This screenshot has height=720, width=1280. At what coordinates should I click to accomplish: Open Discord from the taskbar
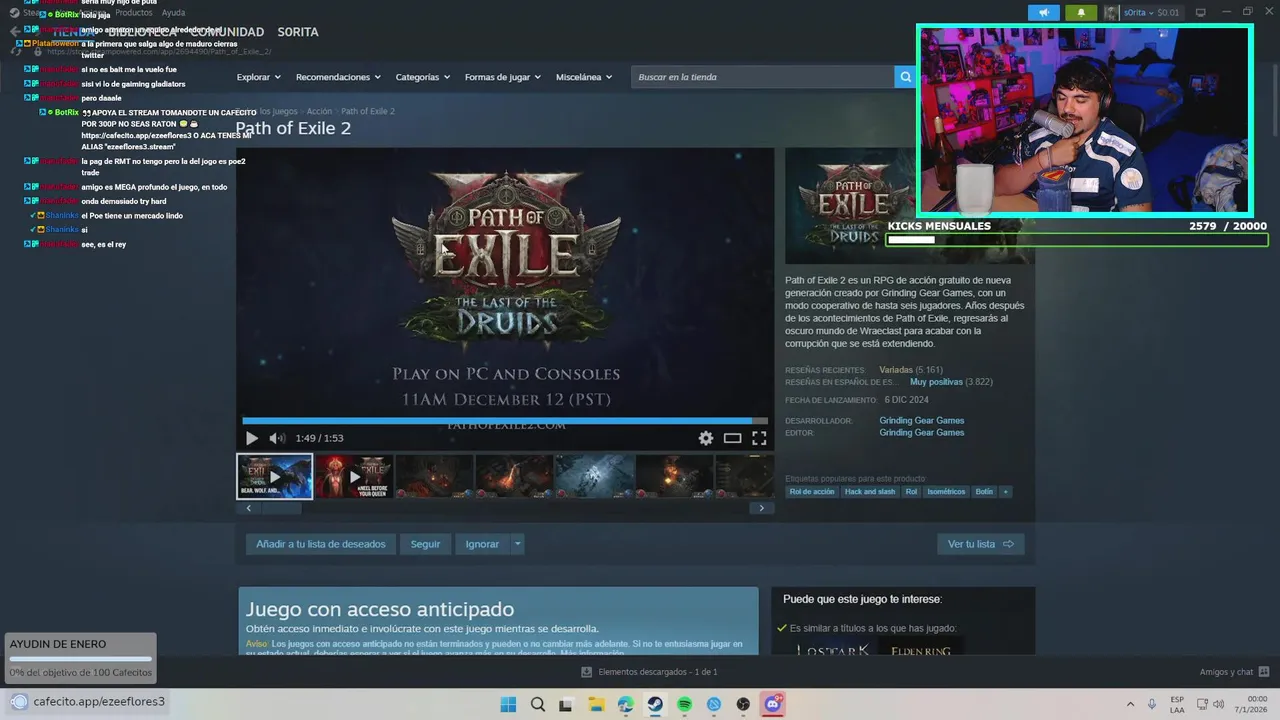772,704
